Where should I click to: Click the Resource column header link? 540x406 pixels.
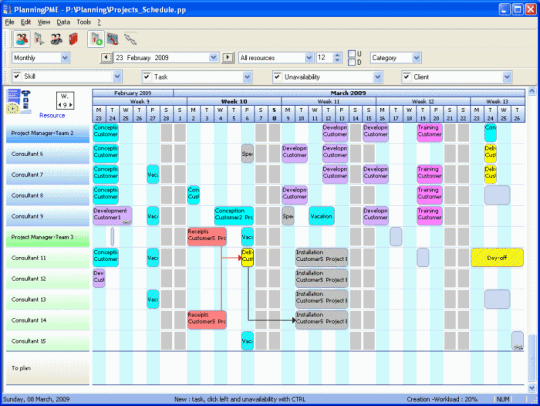(x=52, y=115)
